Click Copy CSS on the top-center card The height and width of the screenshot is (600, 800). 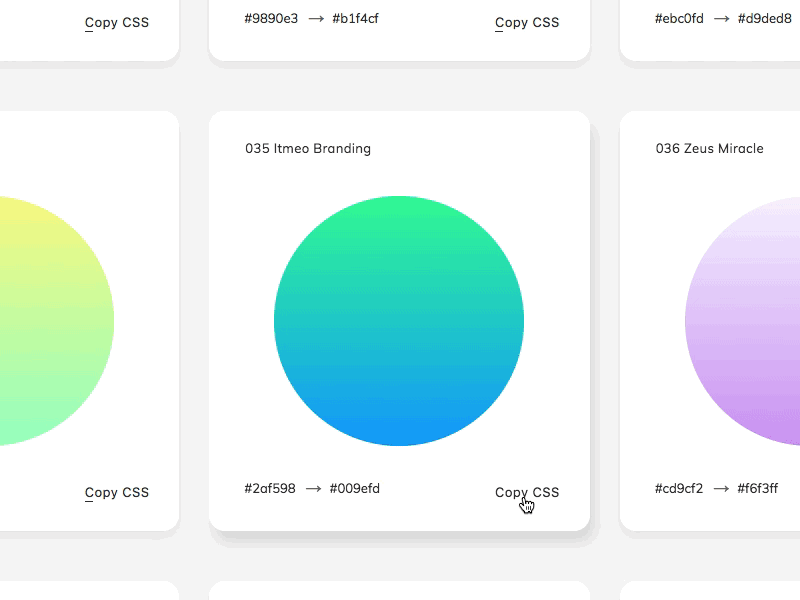(527, 22)
